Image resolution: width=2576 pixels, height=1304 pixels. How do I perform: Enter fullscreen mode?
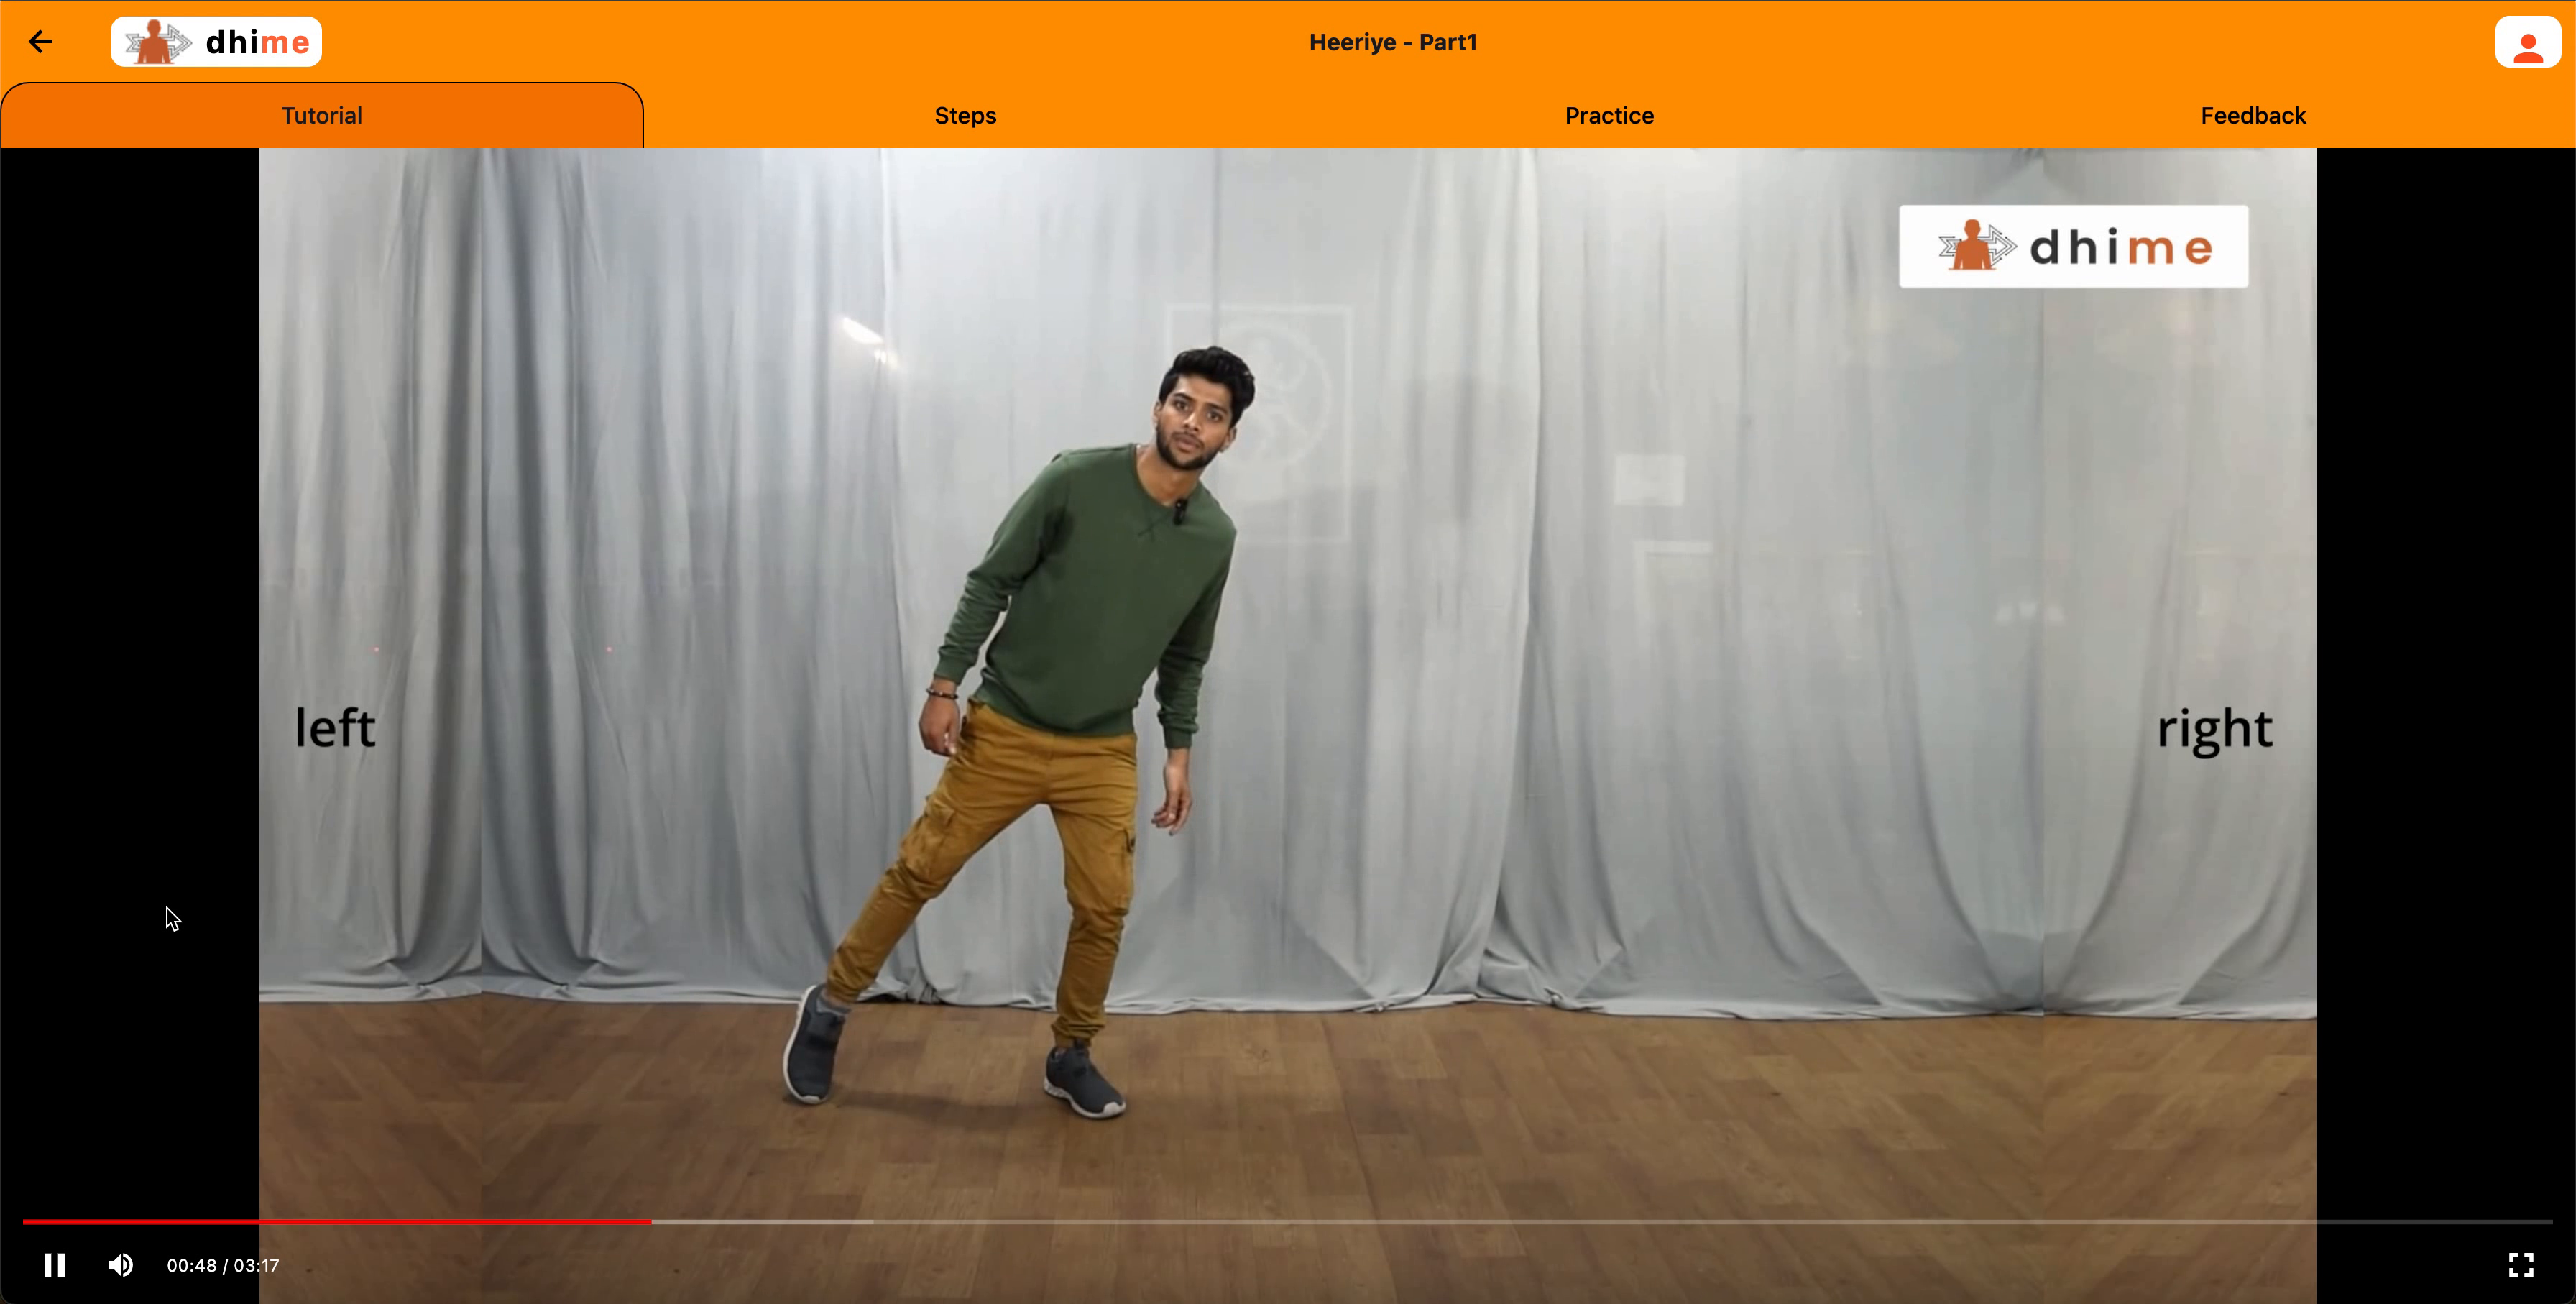[2520, 1265]
